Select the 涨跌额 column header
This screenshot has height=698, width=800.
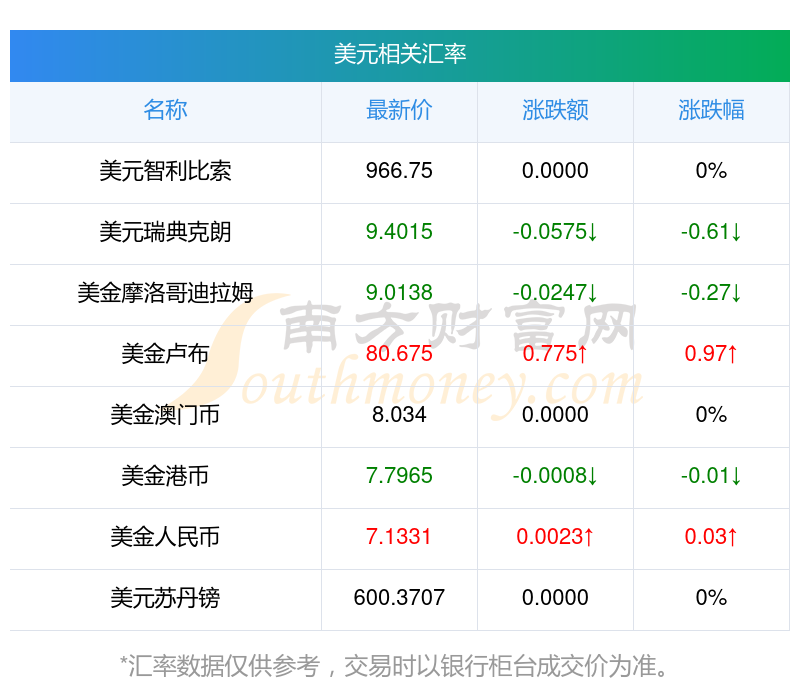pos(555,110)
